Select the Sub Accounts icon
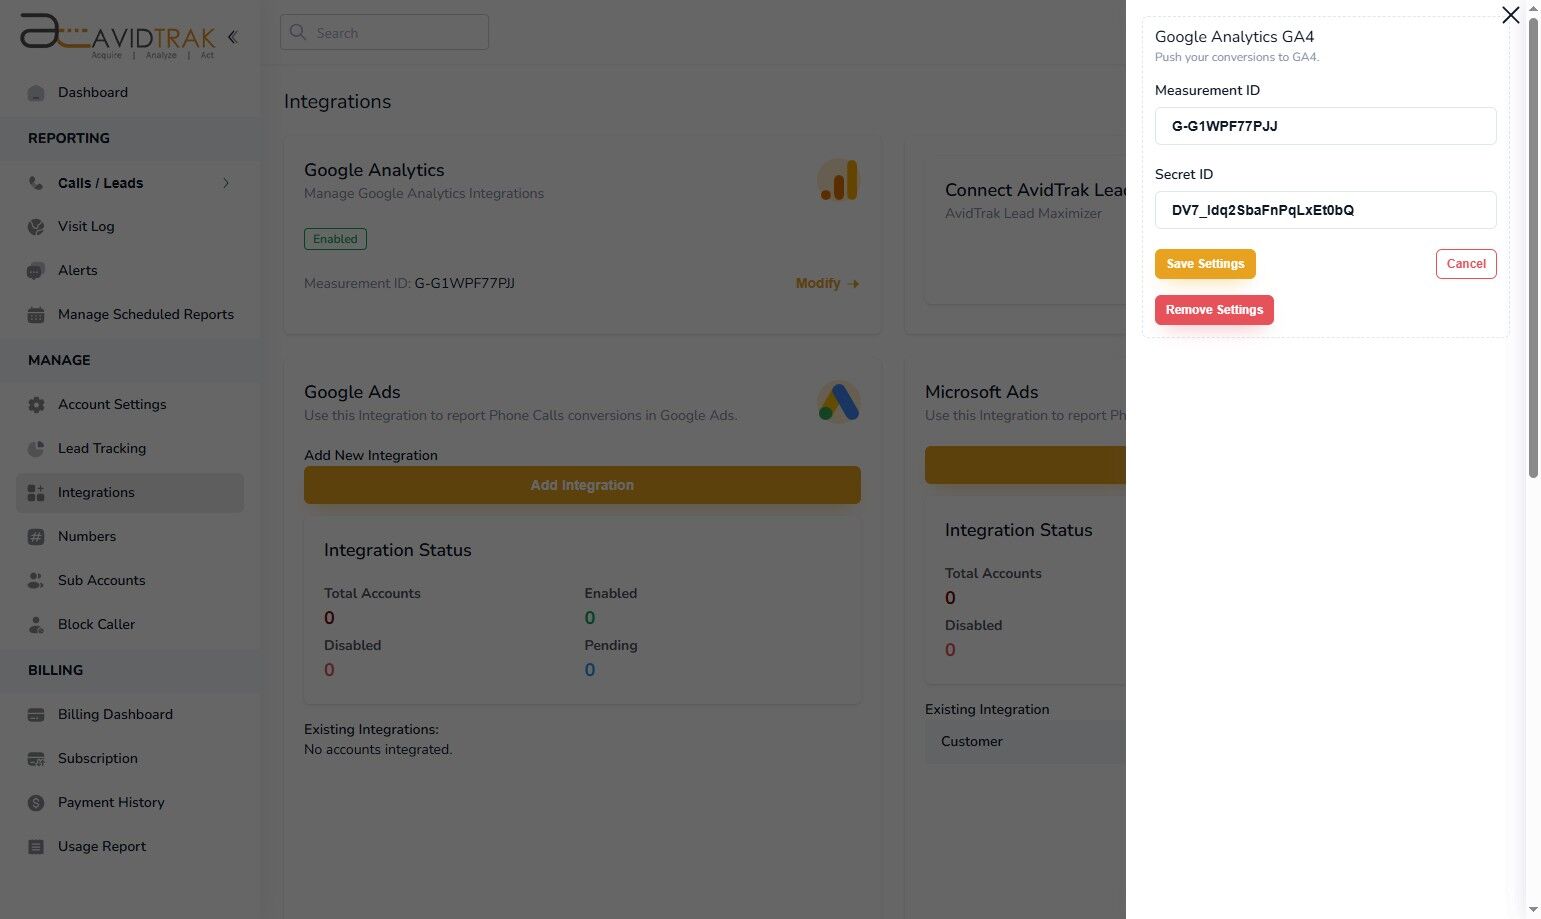 point(36,580)
